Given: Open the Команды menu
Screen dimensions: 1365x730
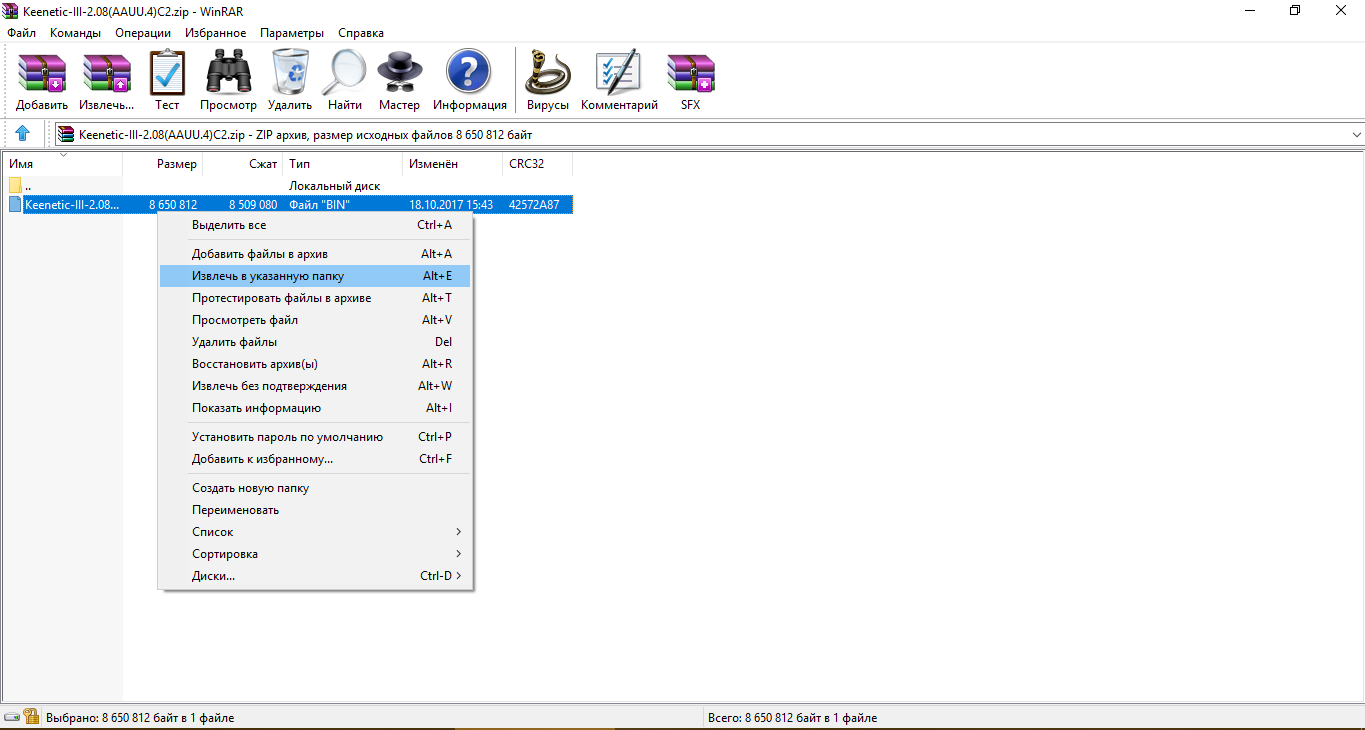Looking at the screenshot, I should click(x=75, y=33).
